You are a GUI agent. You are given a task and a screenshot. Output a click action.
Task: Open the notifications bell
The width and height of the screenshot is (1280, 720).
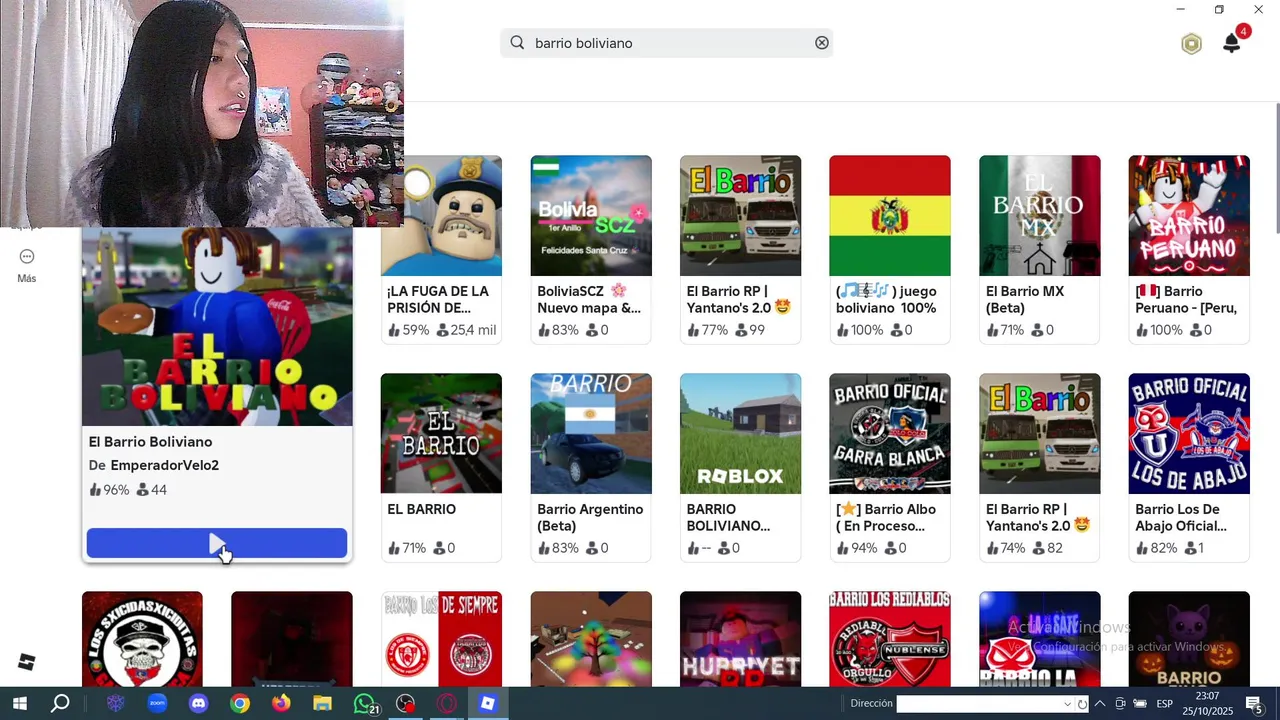pos(1232,43)
